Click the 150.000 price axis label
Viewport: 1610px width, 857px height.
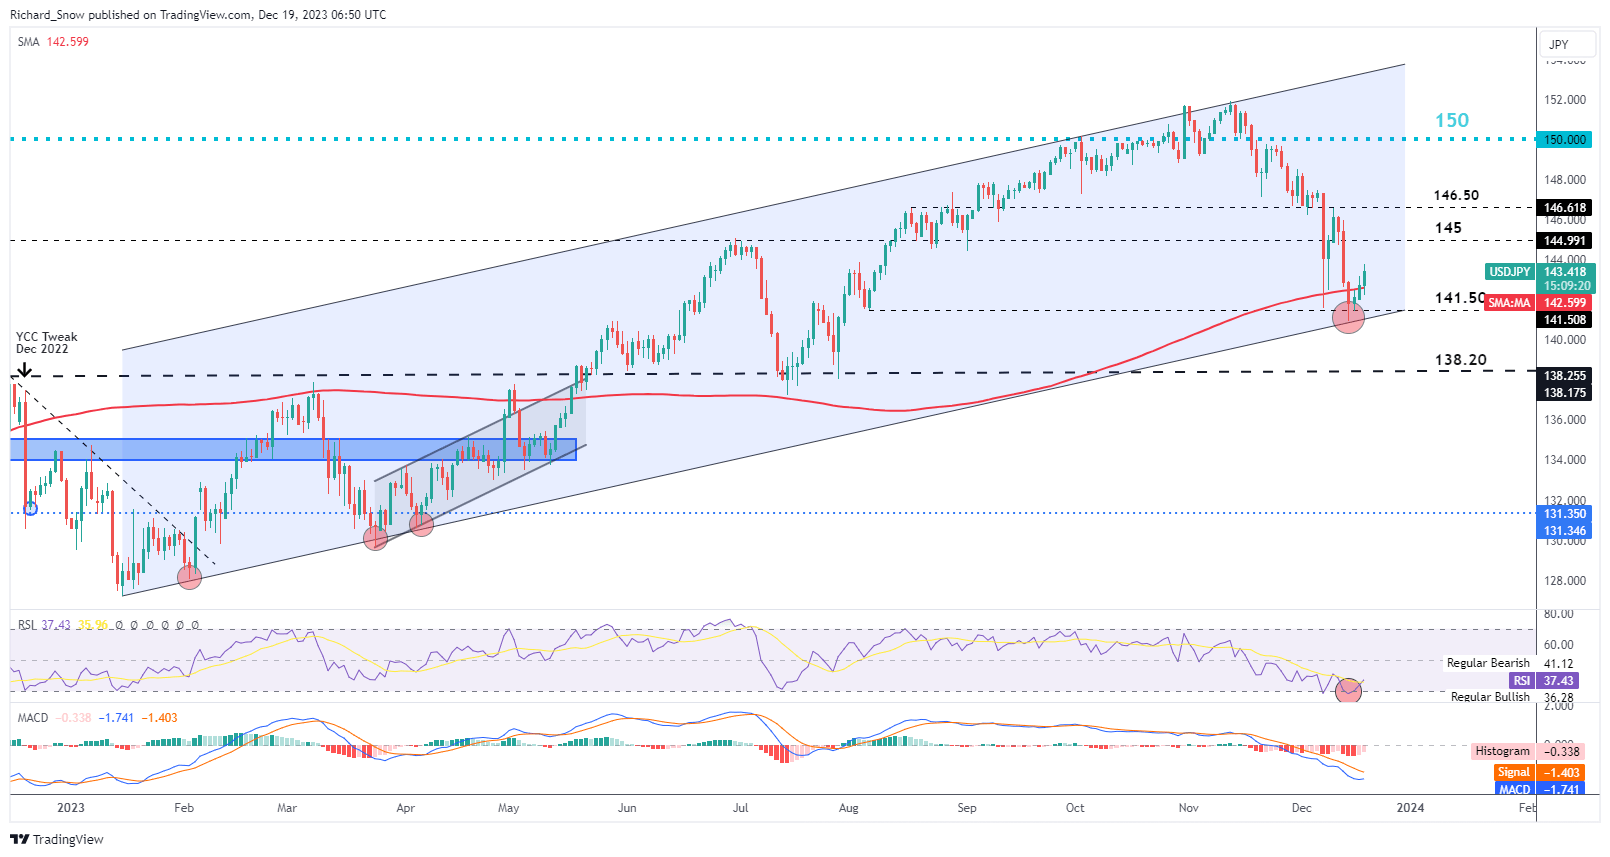(1565, 140)
